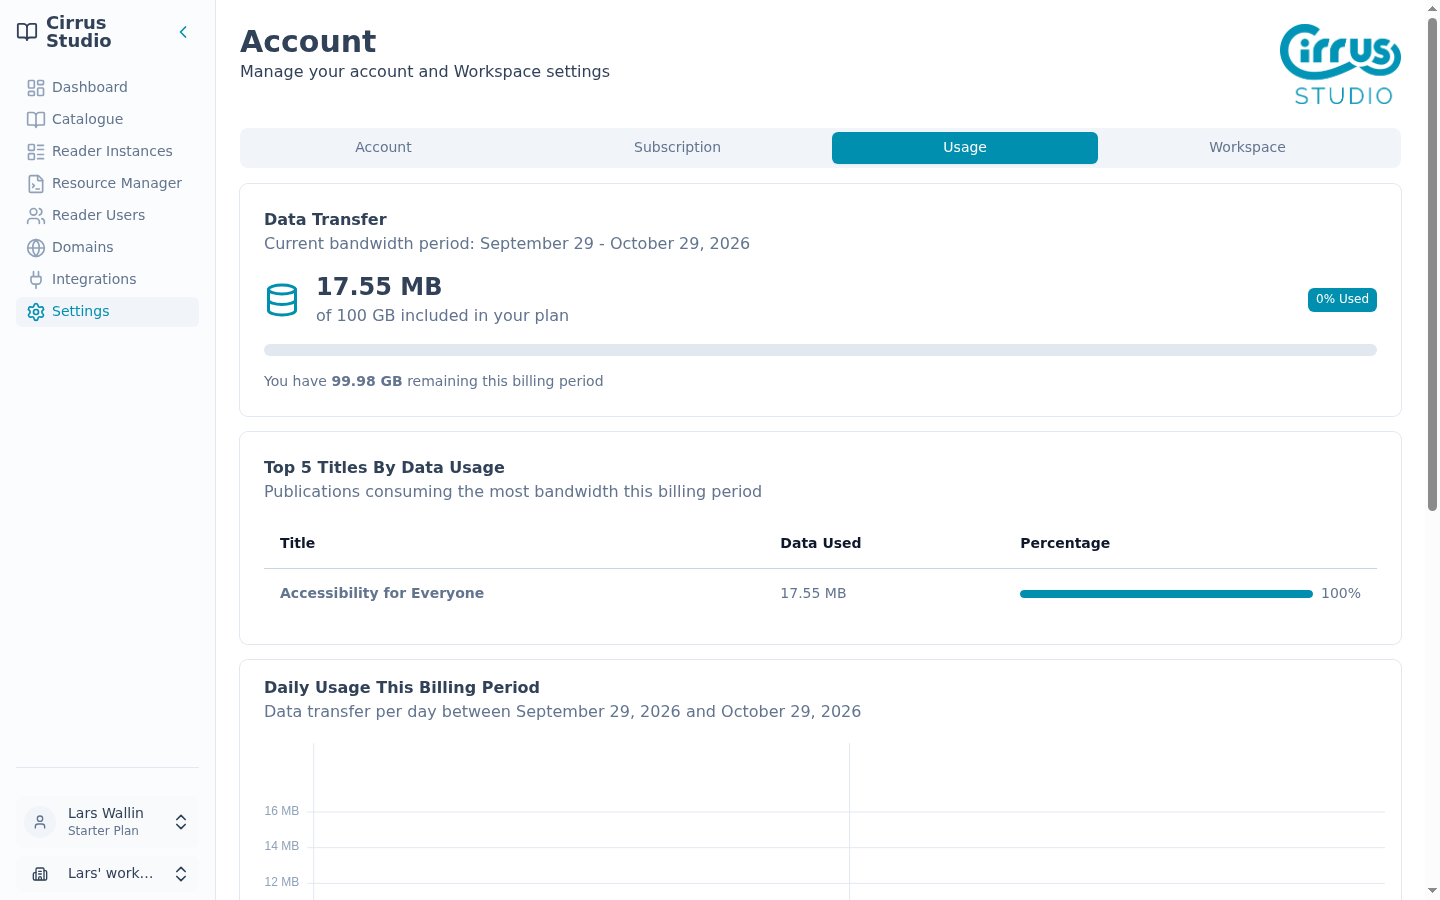
Task: Open the Workspace tab
Action: [1247, 148]
